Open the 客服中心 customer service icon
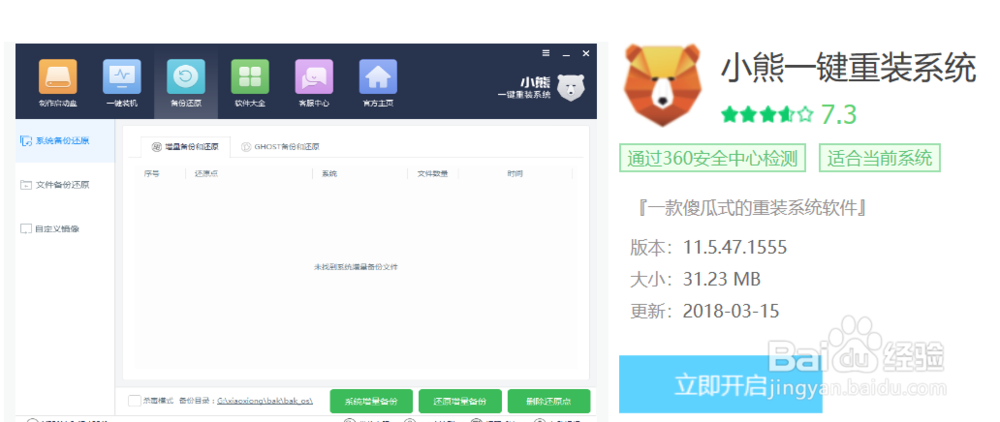Screen dimensions: 1000x422 pos(314,83)
